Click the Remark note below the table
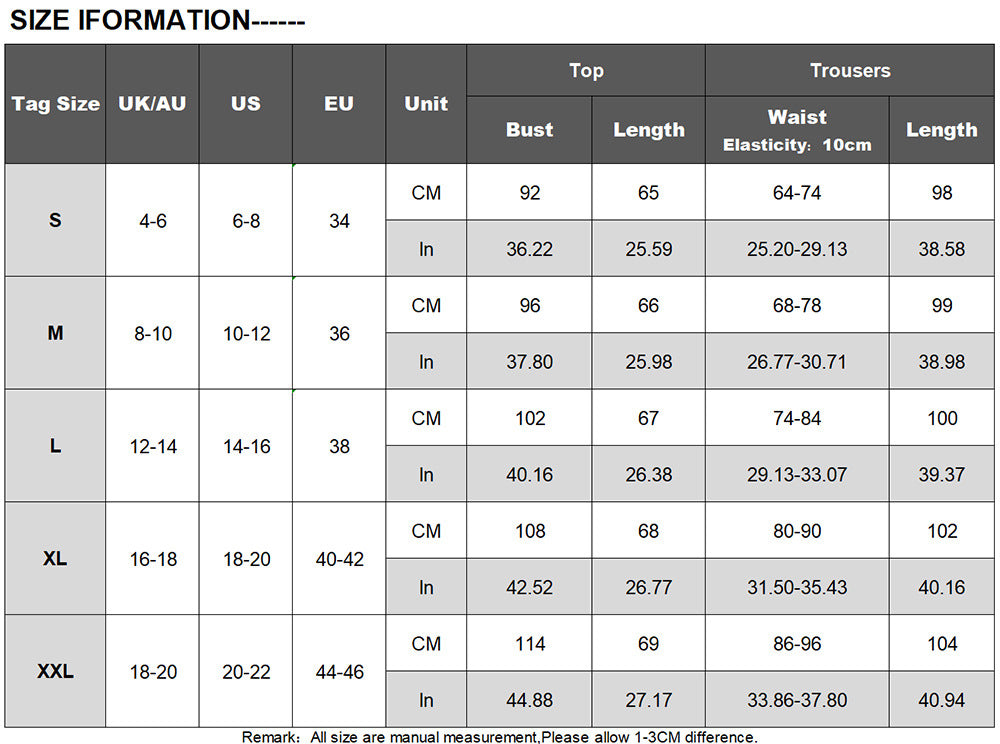 point(500,737)
